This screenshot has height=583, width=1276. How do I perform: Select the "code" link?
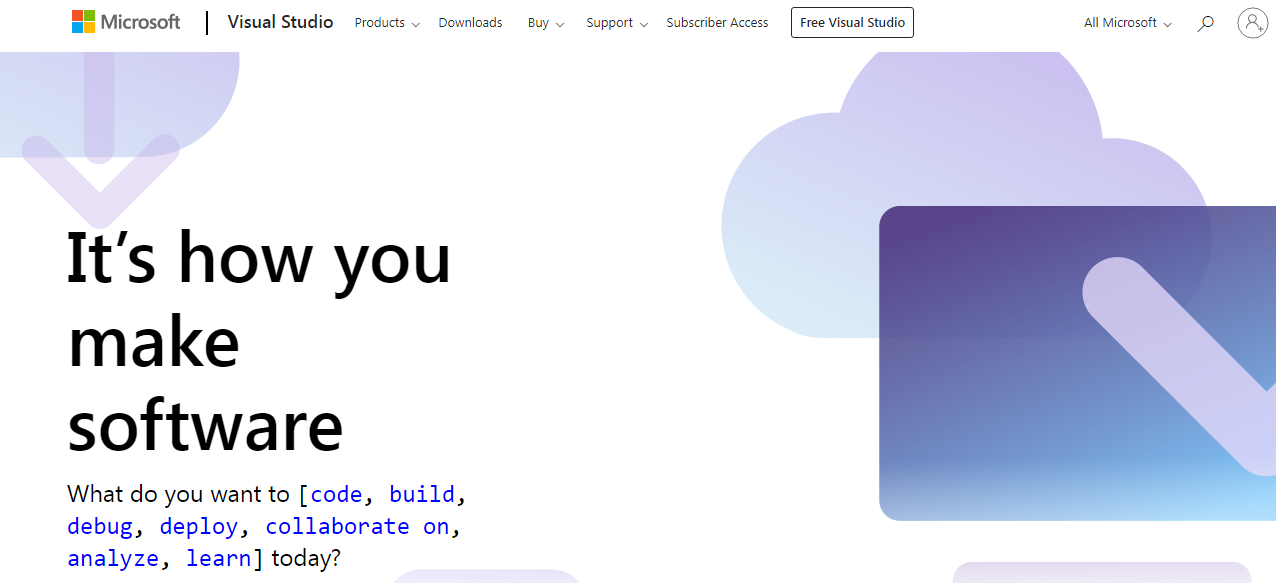pyautogui.click(x=336, y=494)
